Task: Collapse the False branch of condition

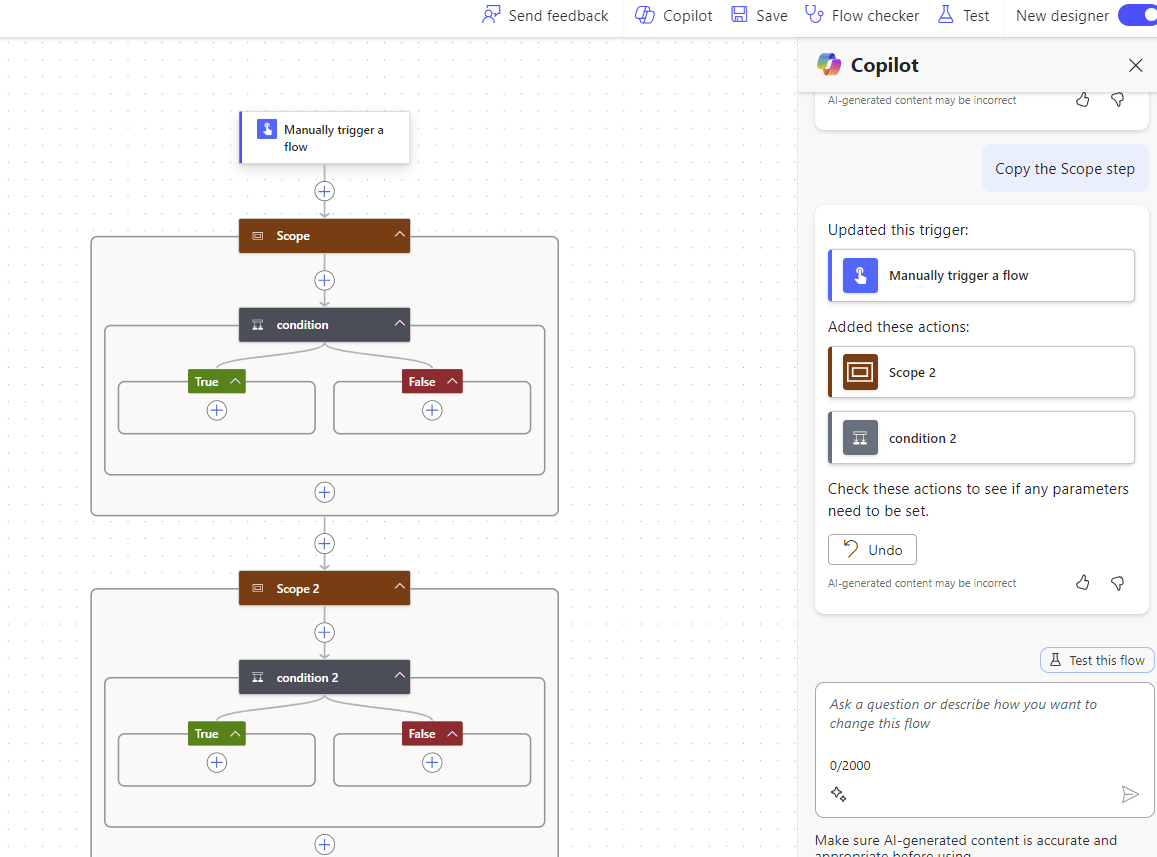Action: point(452,381)
